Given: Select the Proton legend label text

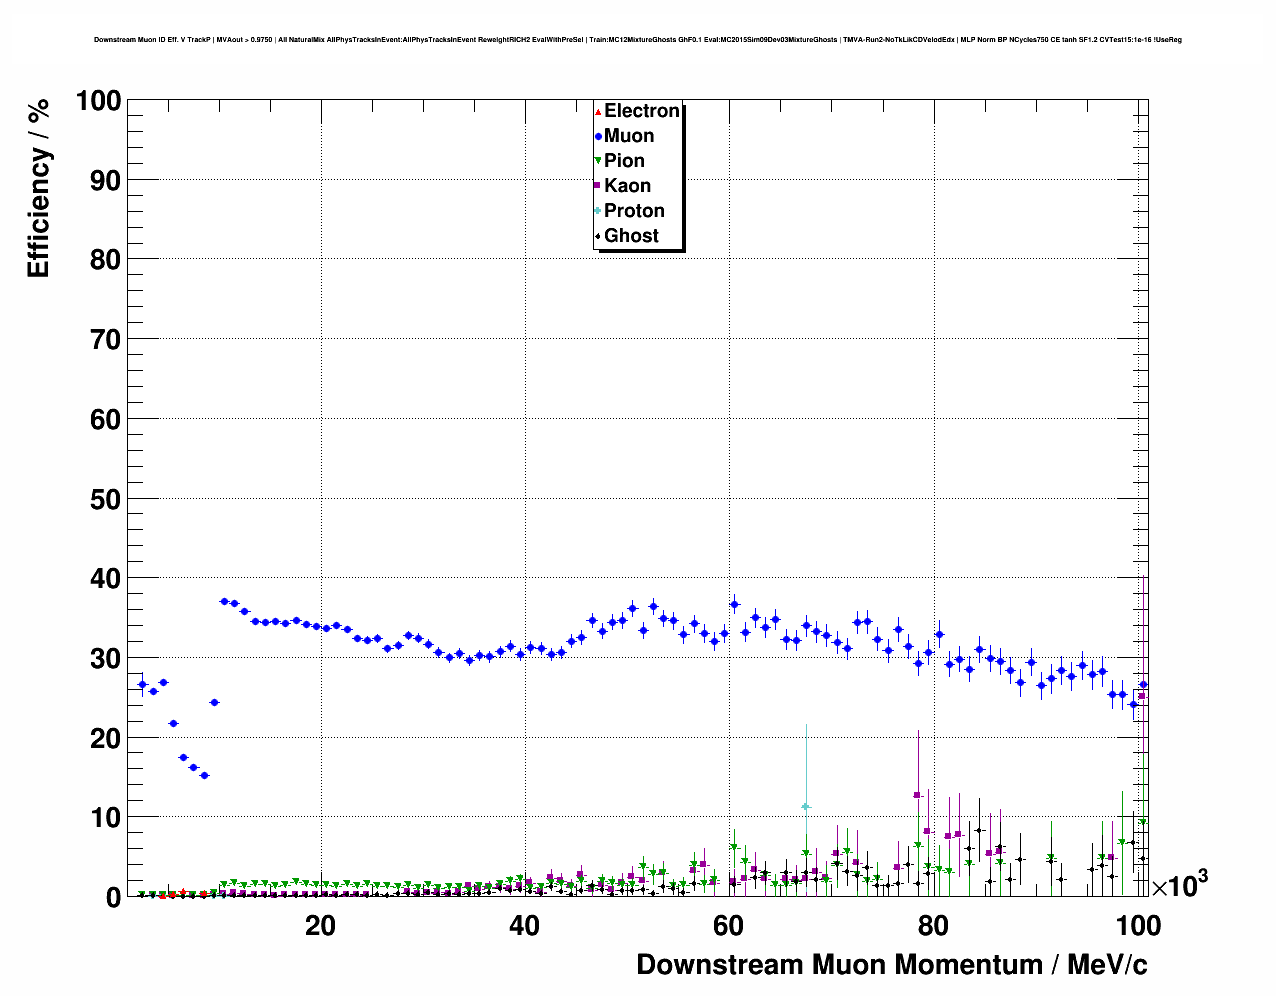Looking at the screenshot, I should pos(634,211).
